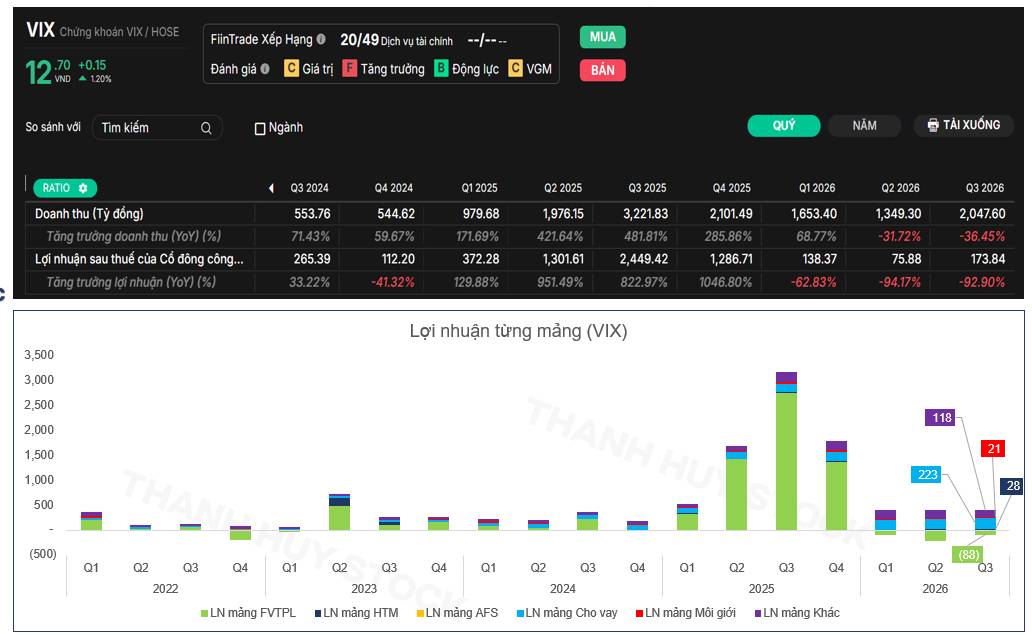Click the info icon beside Đánh giá
This screenshot has height=635, width=1032.
click(265, 68)
